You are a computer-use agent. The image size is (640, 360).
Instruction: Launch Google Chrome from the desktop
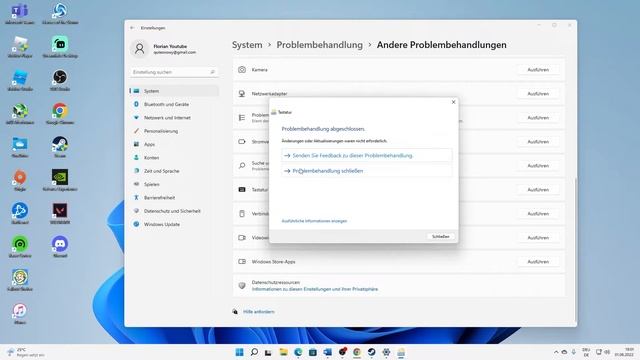coord(60,113)
